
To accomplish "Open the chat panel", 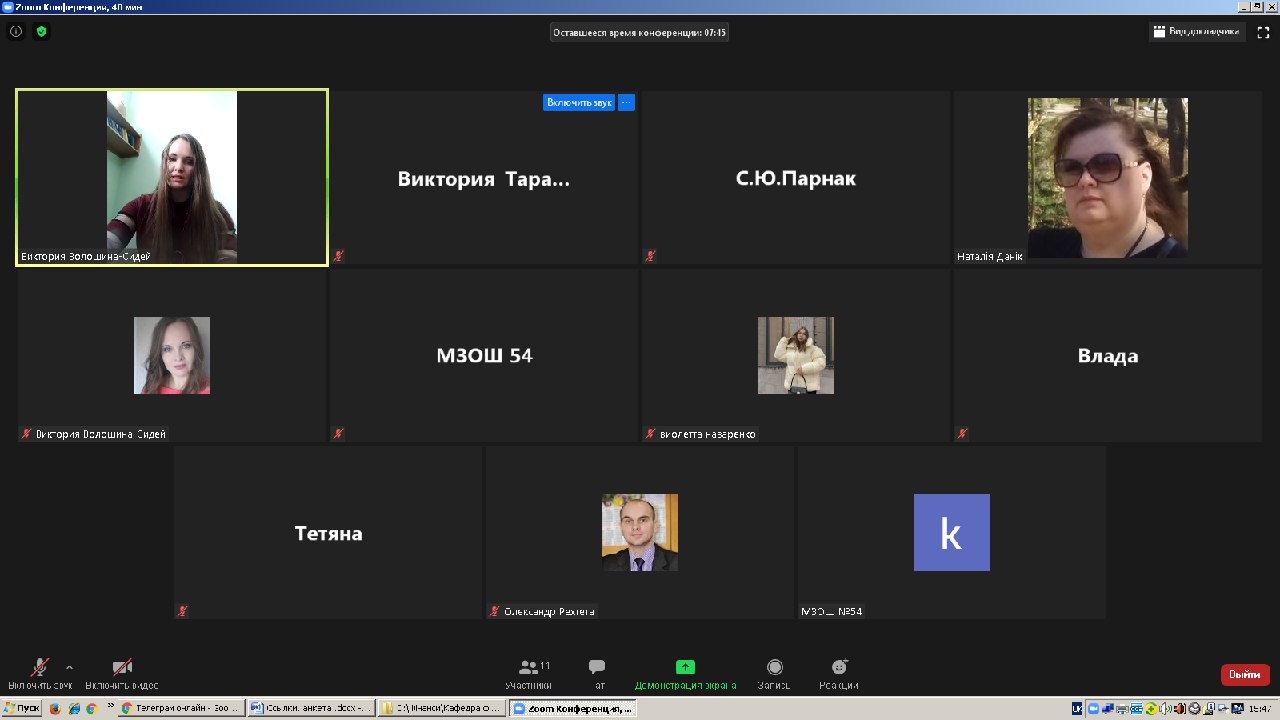I will click(x=597, y=674).
